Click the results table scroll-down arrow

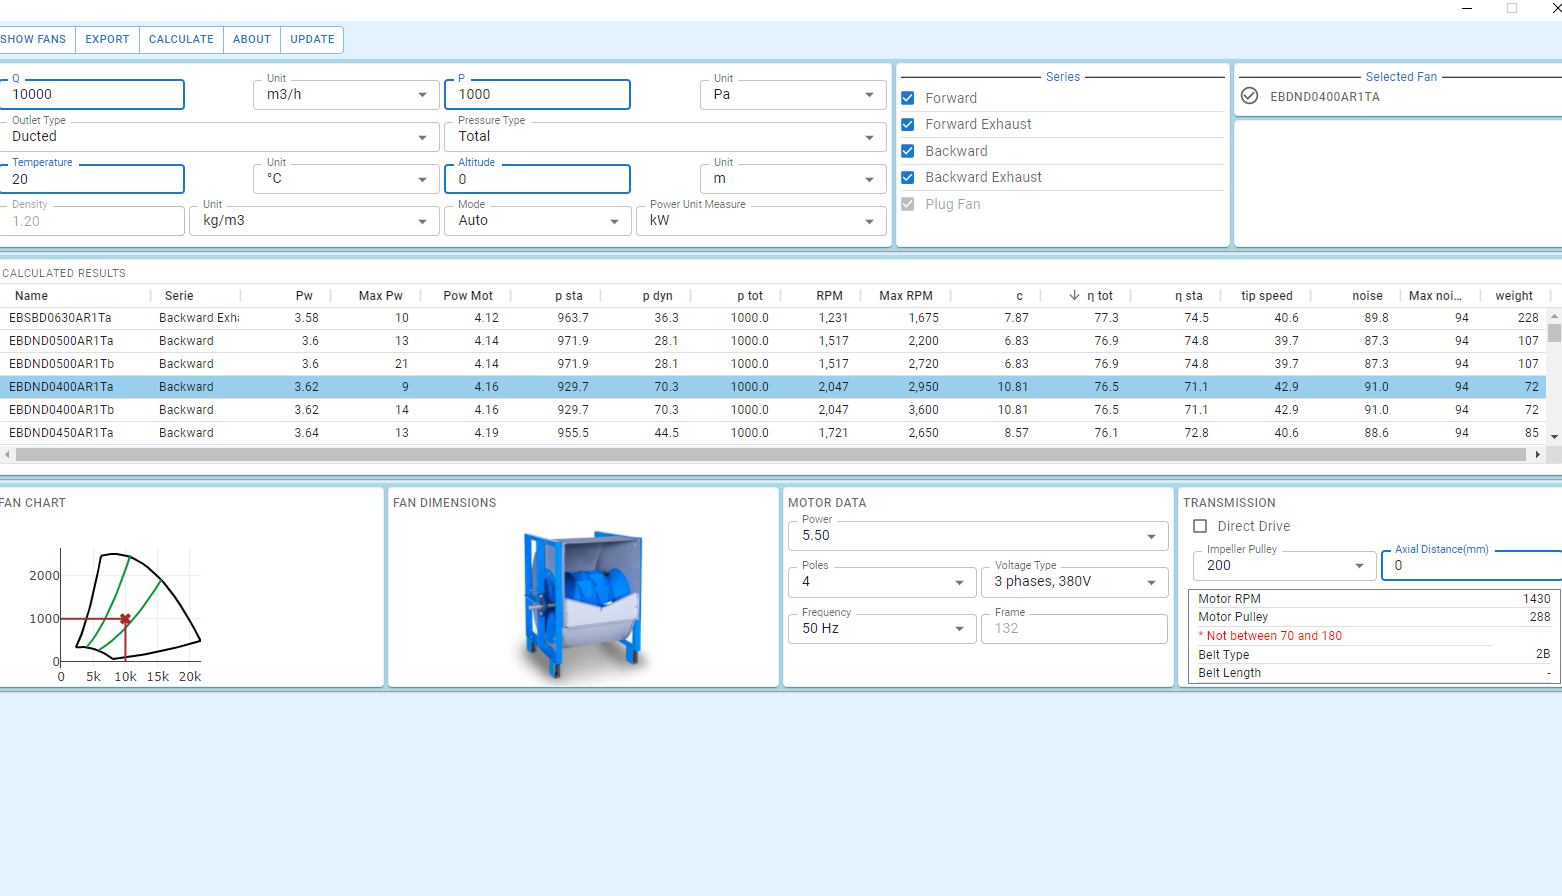point(1554,436)
